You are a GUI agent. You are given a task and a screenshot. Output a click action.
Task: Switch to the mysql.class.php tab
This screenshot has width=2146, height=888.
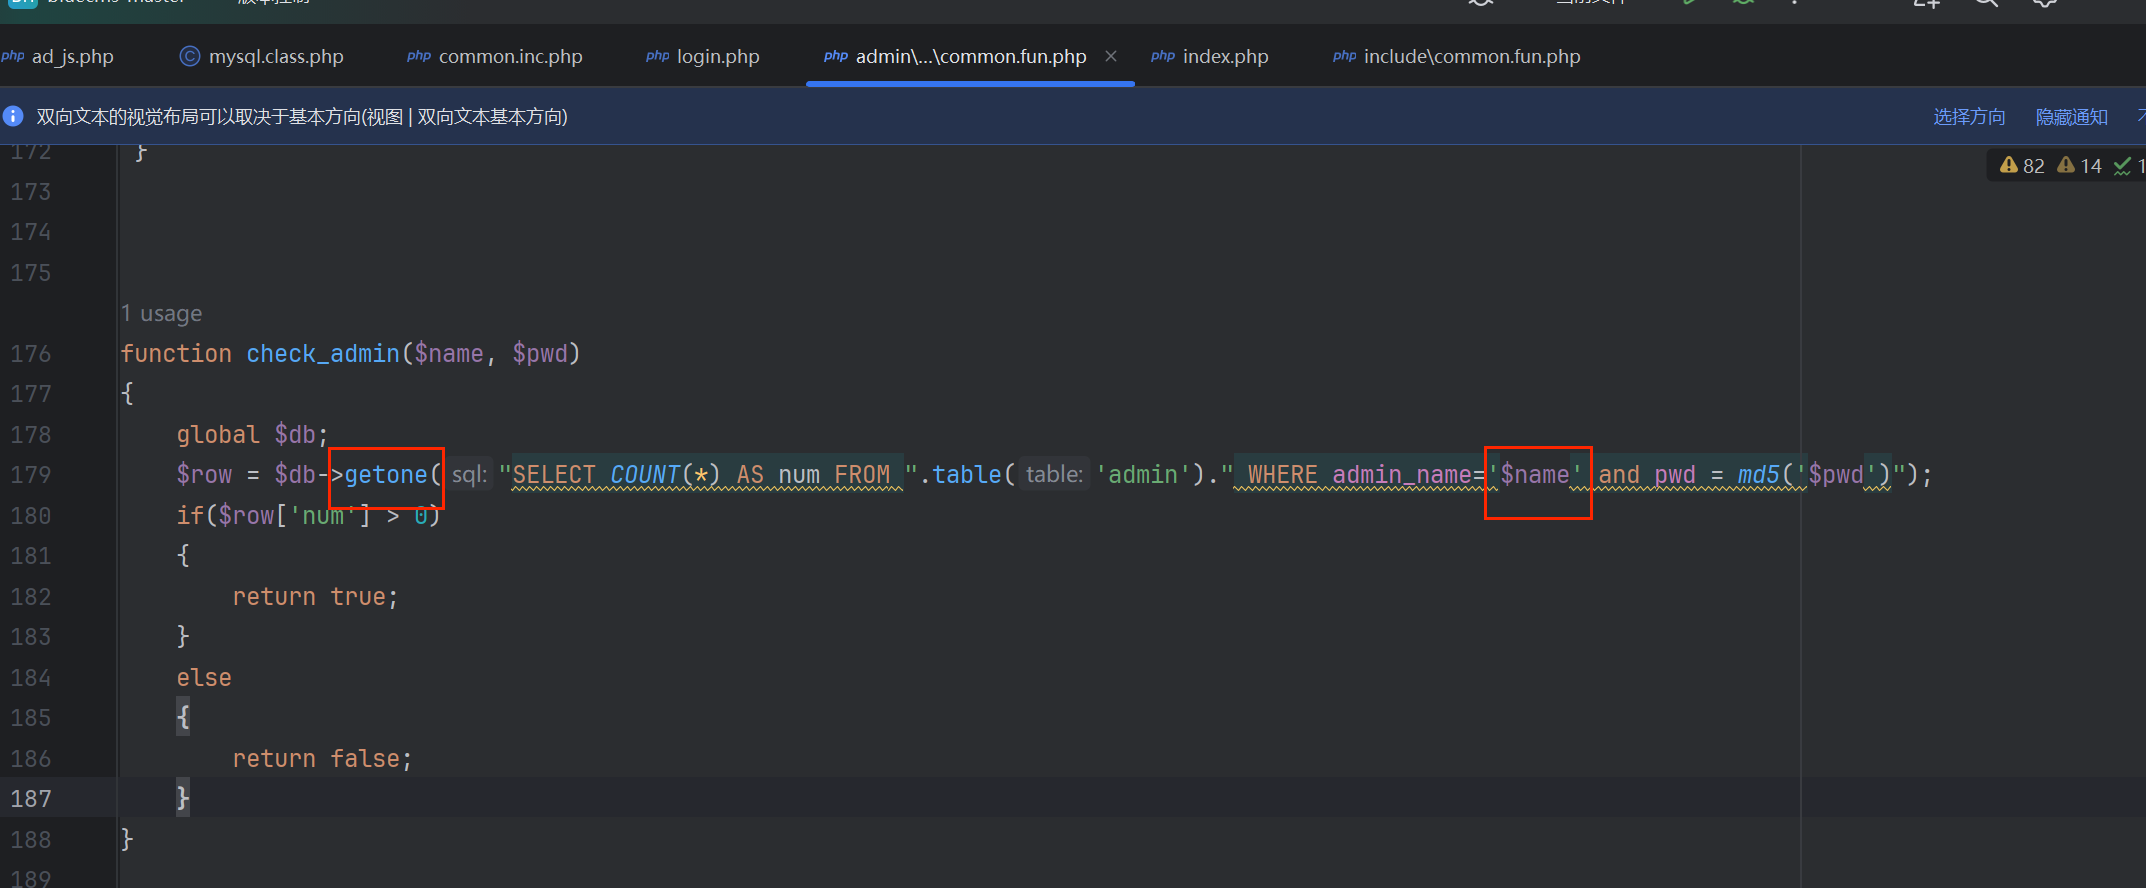click(x=276, y=57)
